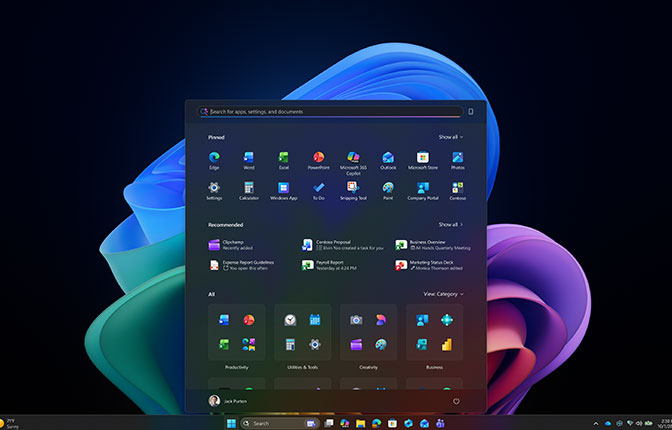Click the Windows Start button on taskbar
Viewport: 672px width, 430px height.
click(232, 423)
